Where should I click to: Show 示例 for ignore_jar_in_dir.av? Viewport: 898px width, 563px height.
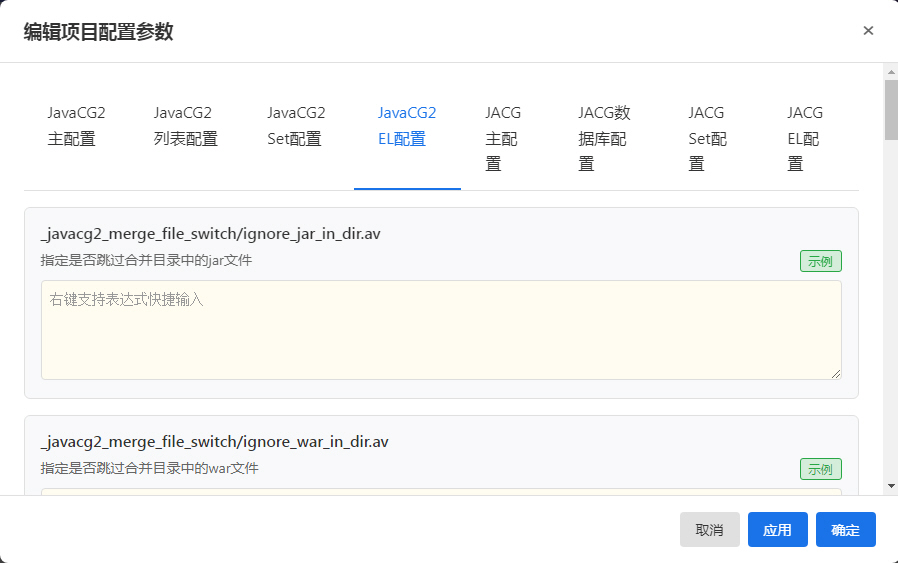(821, 261)
